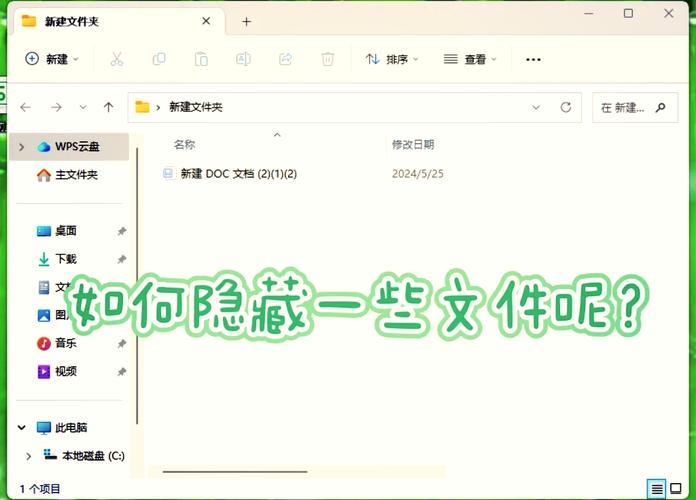Click the Refresh icon beside address bar
Image resolution: width=696 pixels, height=500 pixels.
click(x=566, y=107)
